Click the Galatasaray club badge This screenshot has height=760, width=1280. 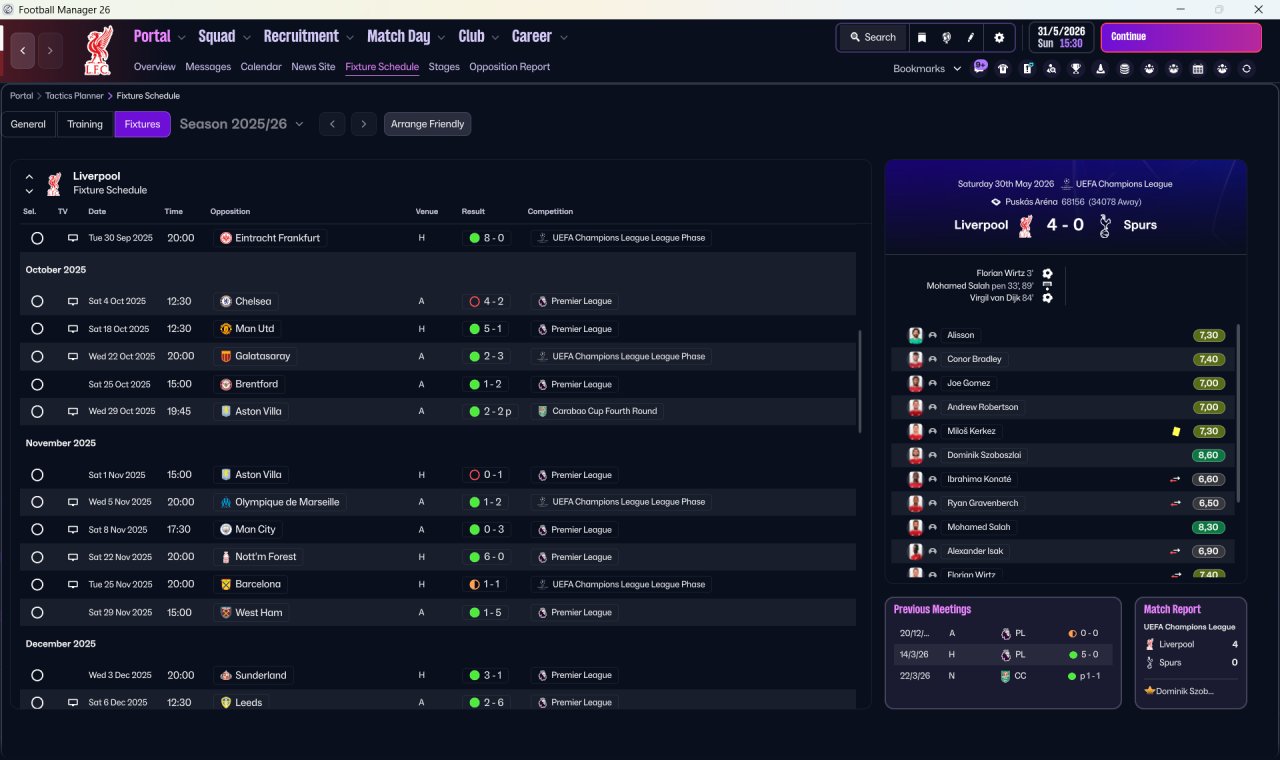(226, 356)
